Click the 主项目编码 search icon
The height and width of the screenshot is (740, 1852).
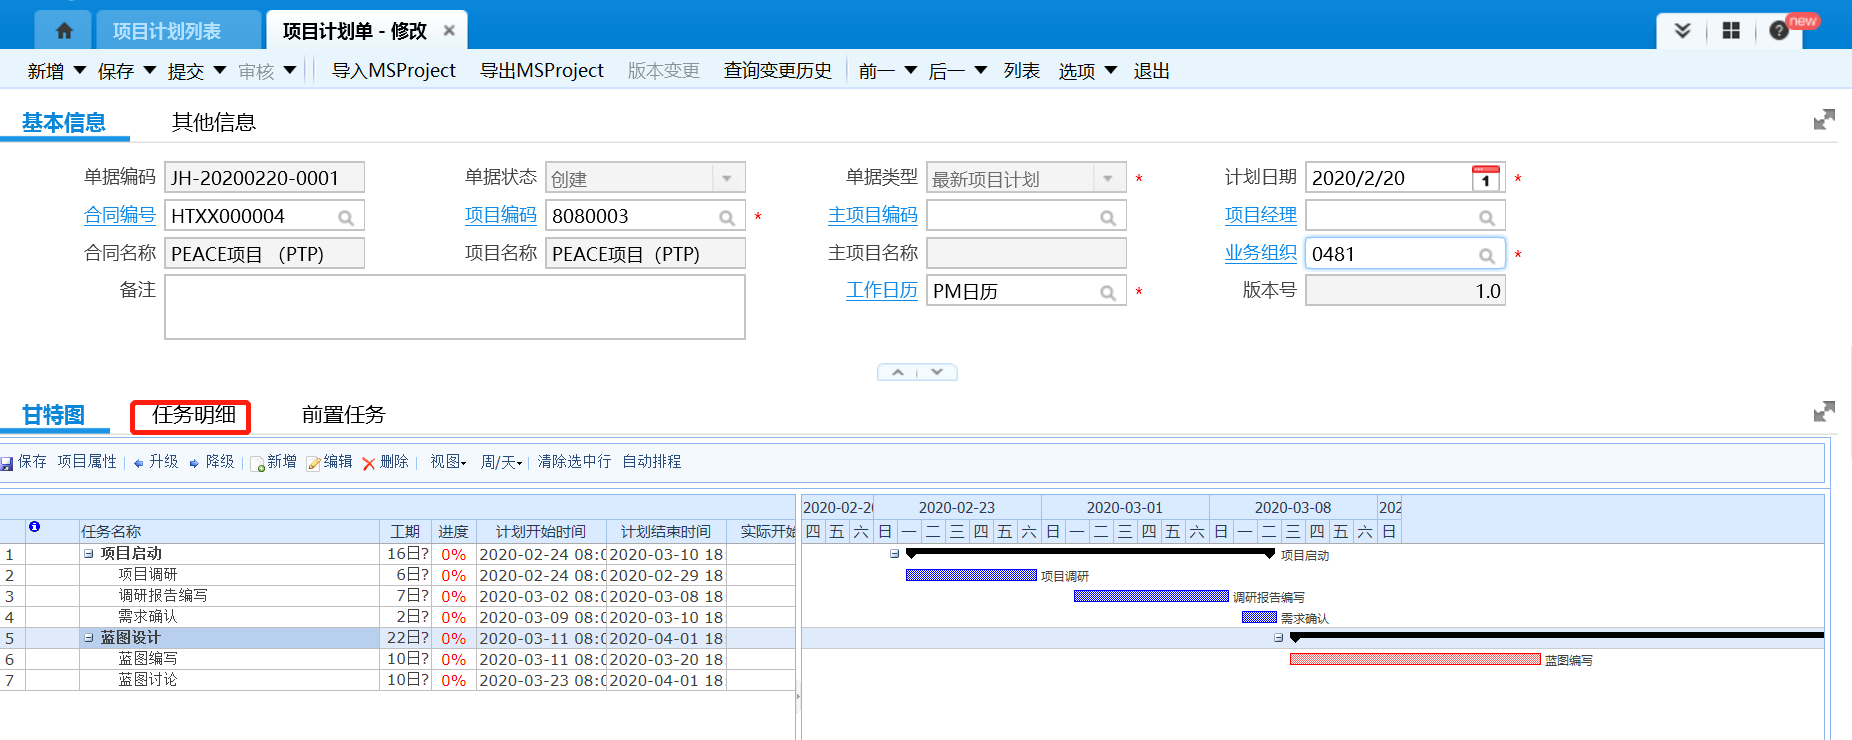pos(1108,217)
